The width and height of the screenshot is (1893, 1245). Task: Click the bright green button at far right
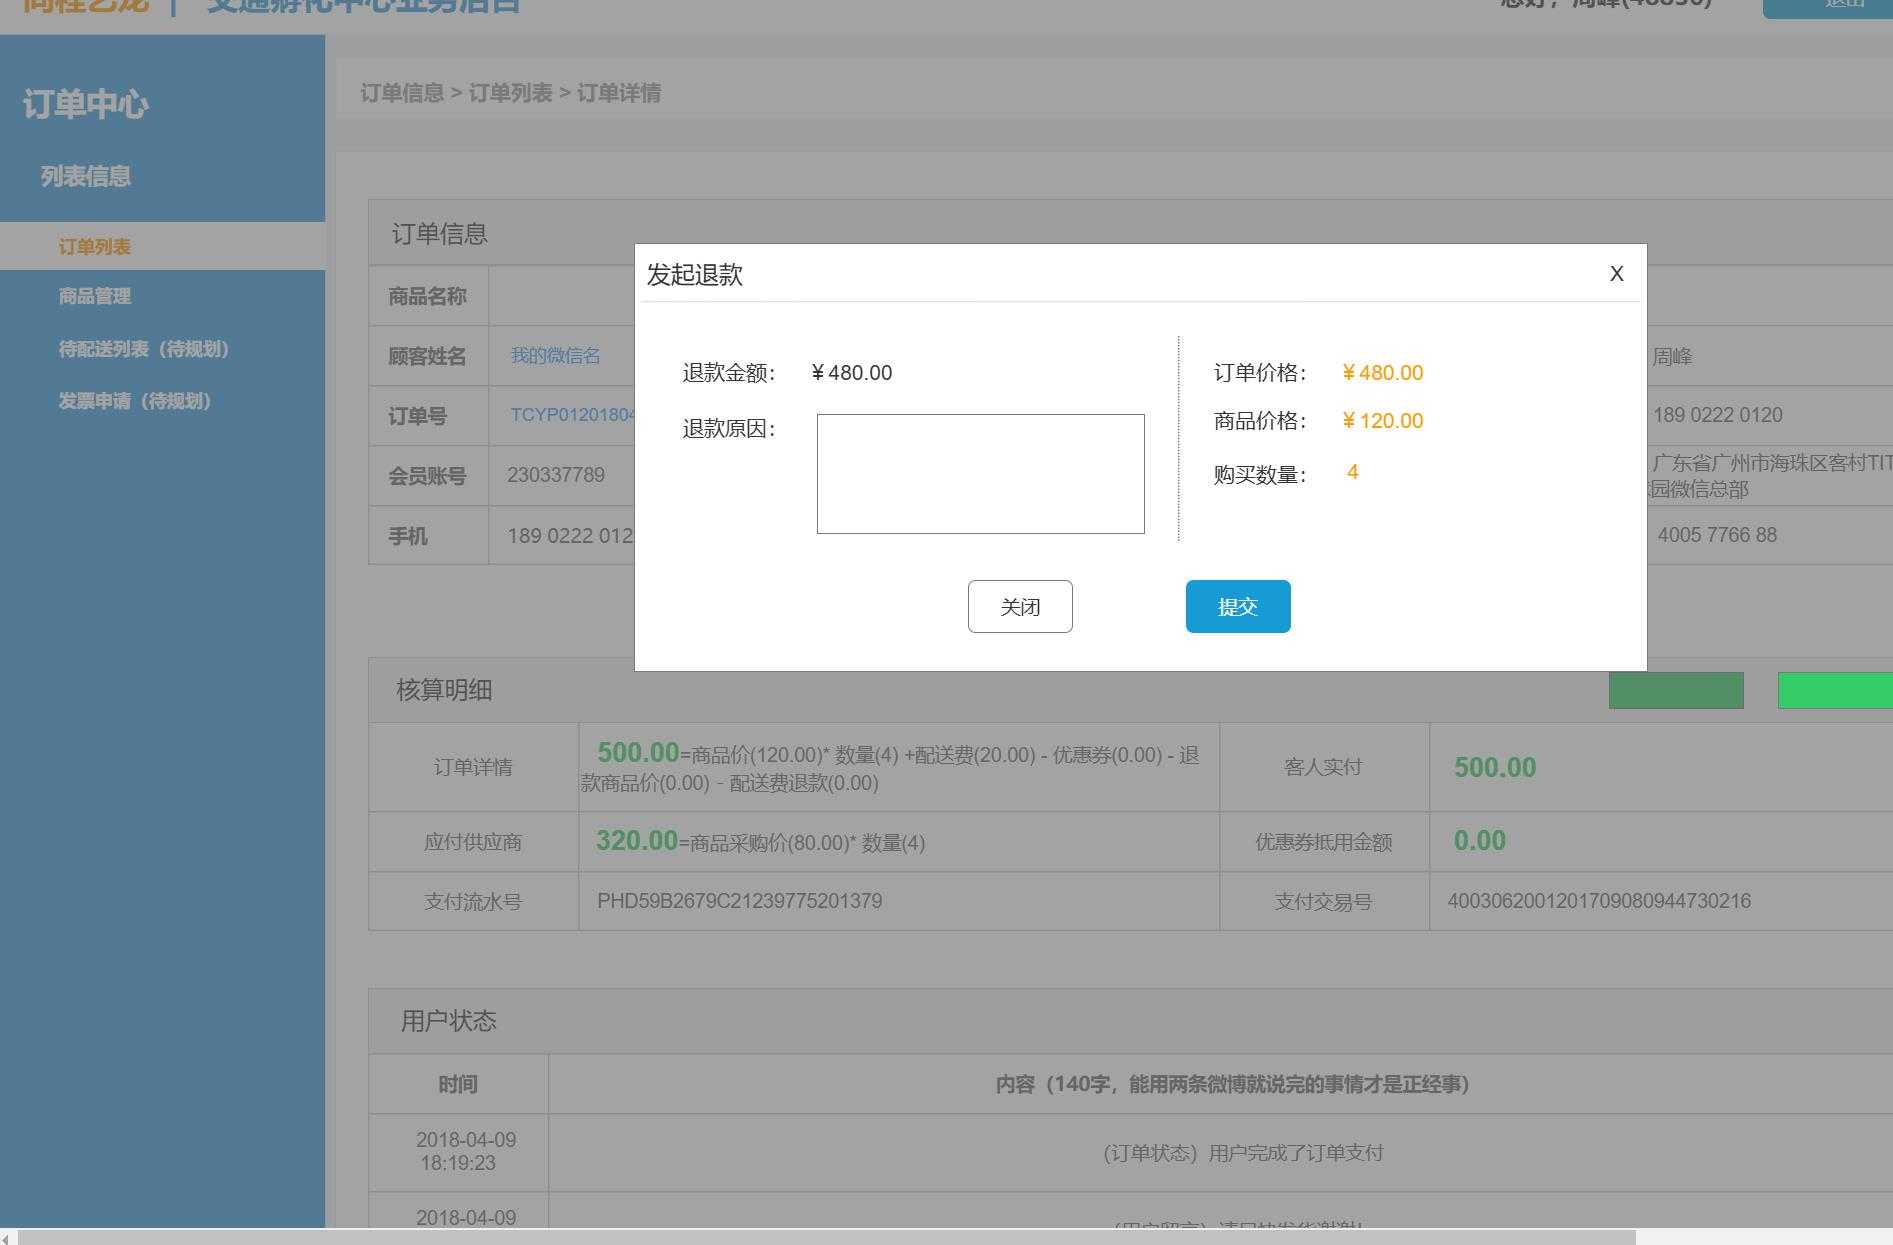[1845, 690]
